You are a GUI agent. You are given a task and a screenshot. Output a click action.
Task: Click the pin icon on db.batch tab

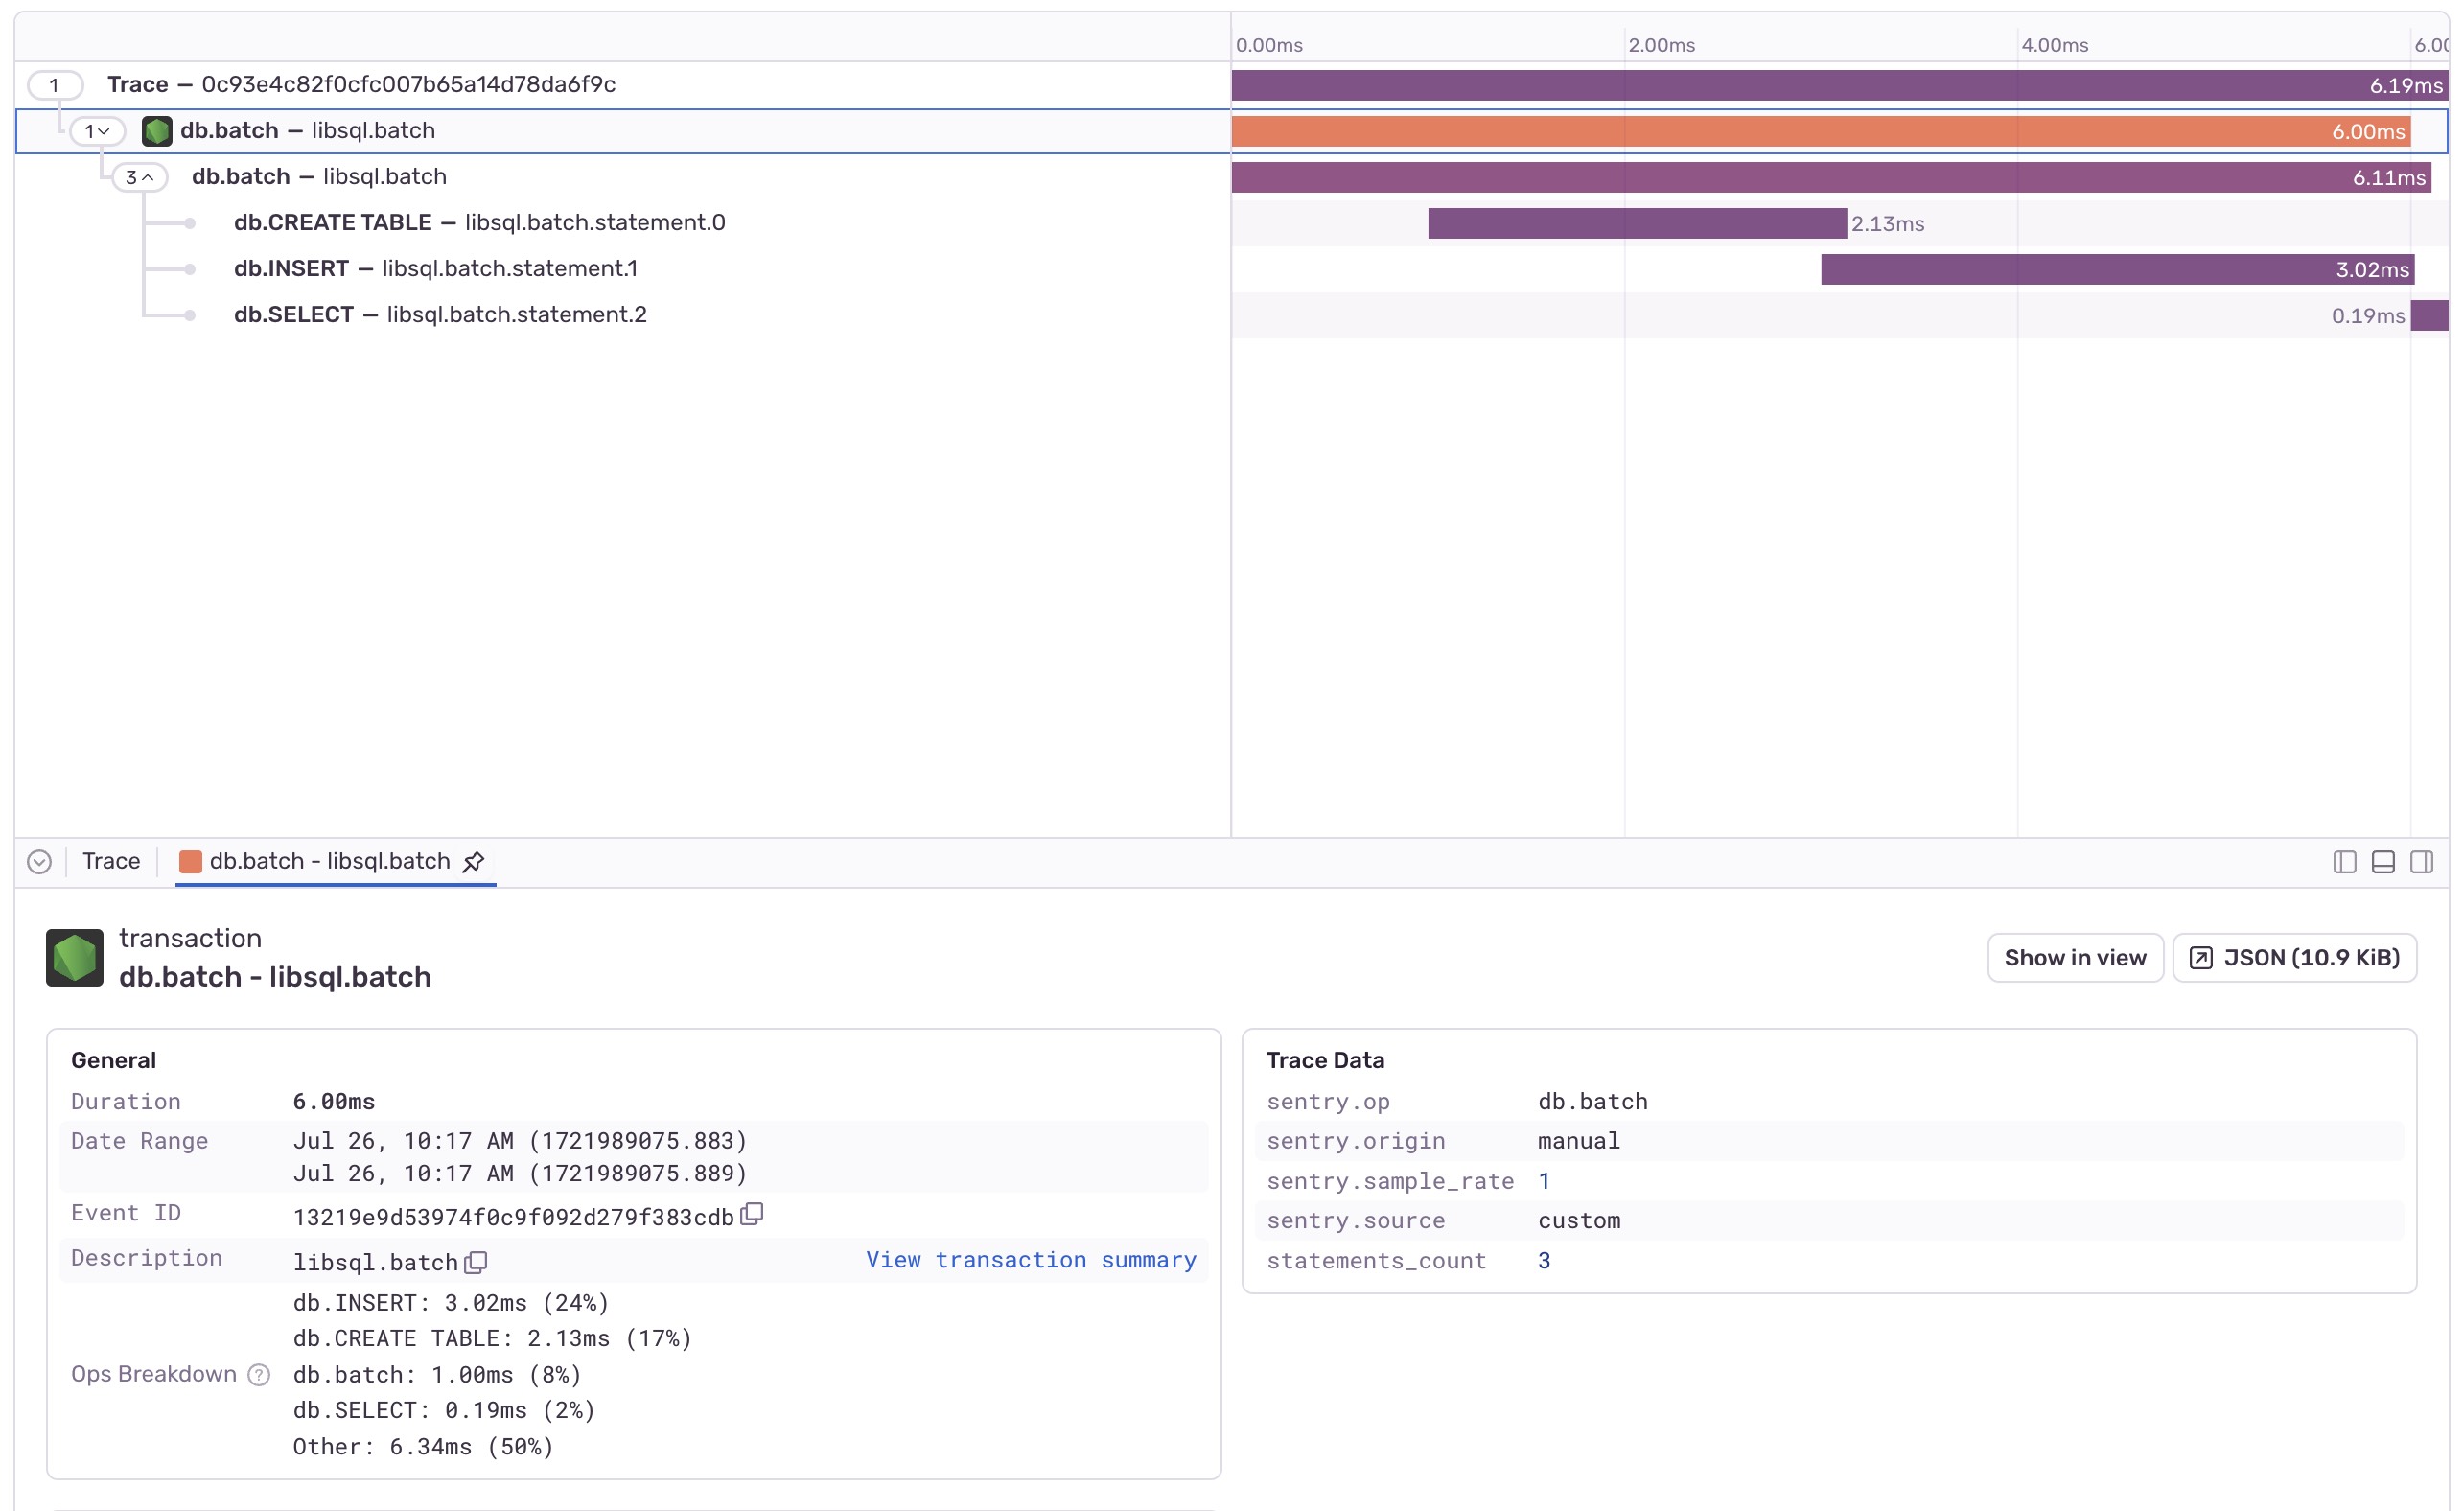point(473,862)
